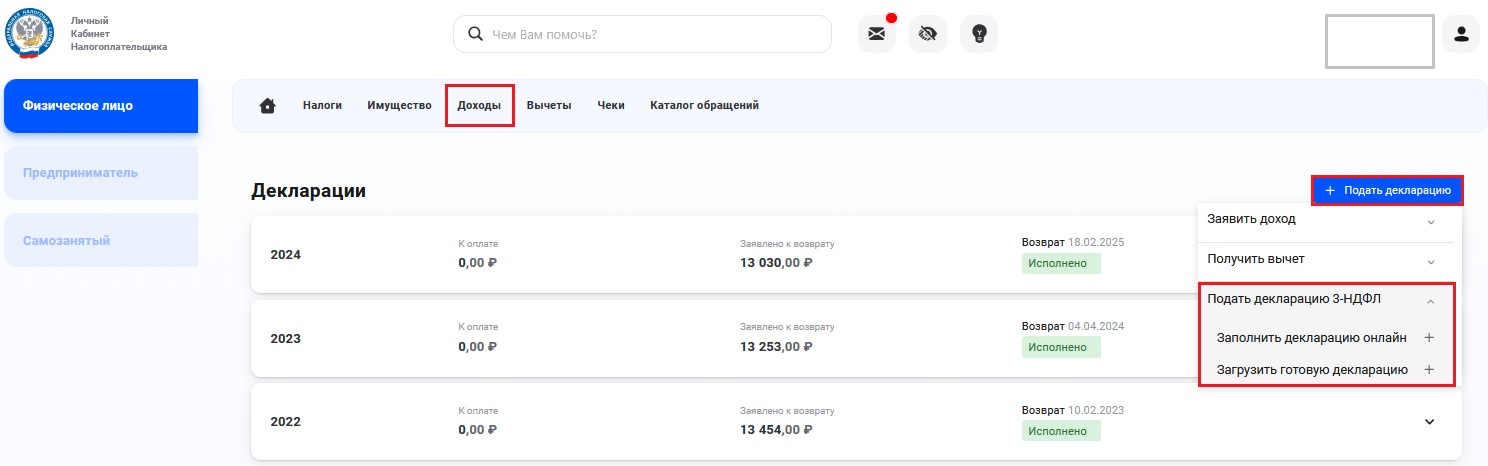Expand the Получить вычет section
1488x466 pixels.
point(1430,261)
